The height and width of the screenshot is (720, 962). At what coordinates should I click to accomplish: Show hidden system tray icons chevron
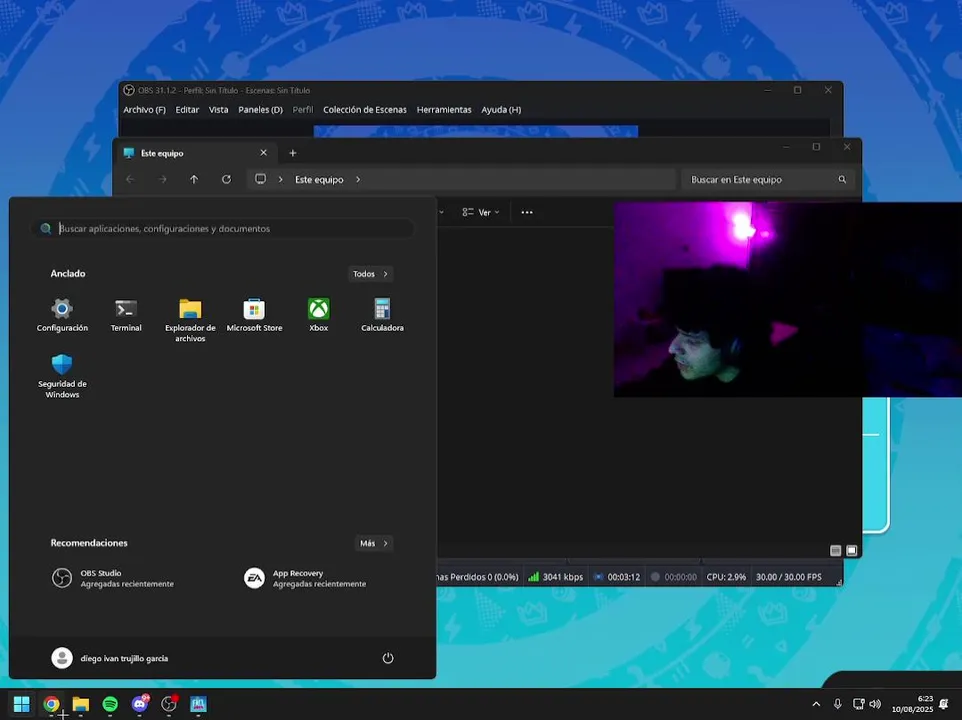coord(816,704)
